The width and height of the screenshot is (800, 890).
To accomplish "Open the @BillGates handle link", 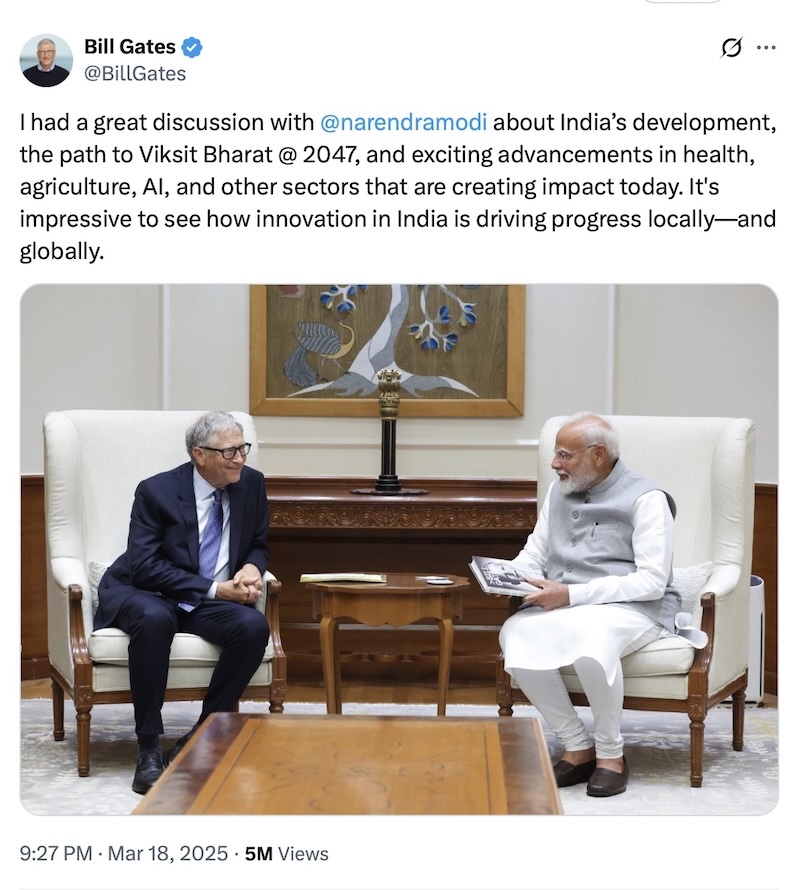I will coord(135,74).
